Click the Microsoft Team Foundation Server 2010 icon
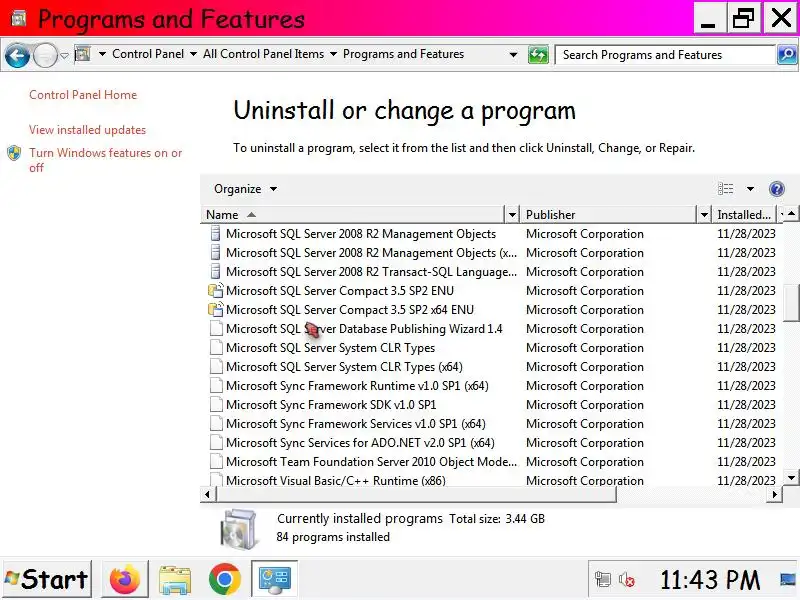This screenshot has height=600, width=800. click(216, 462)
